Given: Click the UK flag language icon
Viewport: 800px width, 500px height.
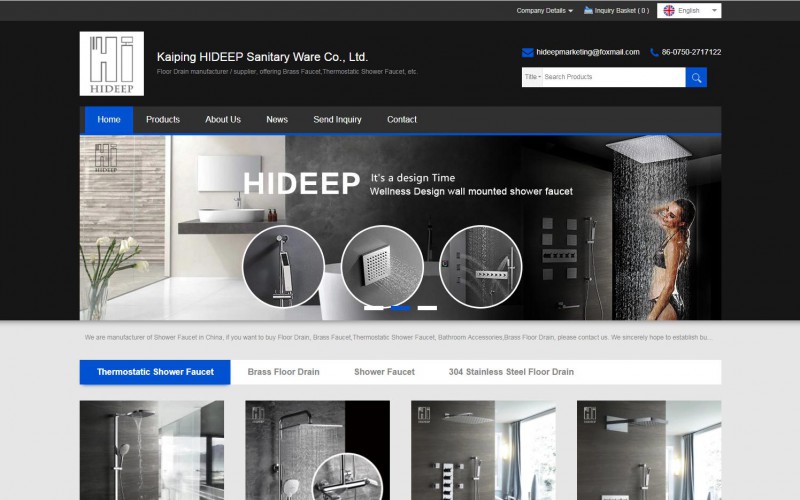Looking at the screenshot, I should [x=669, y=10].
